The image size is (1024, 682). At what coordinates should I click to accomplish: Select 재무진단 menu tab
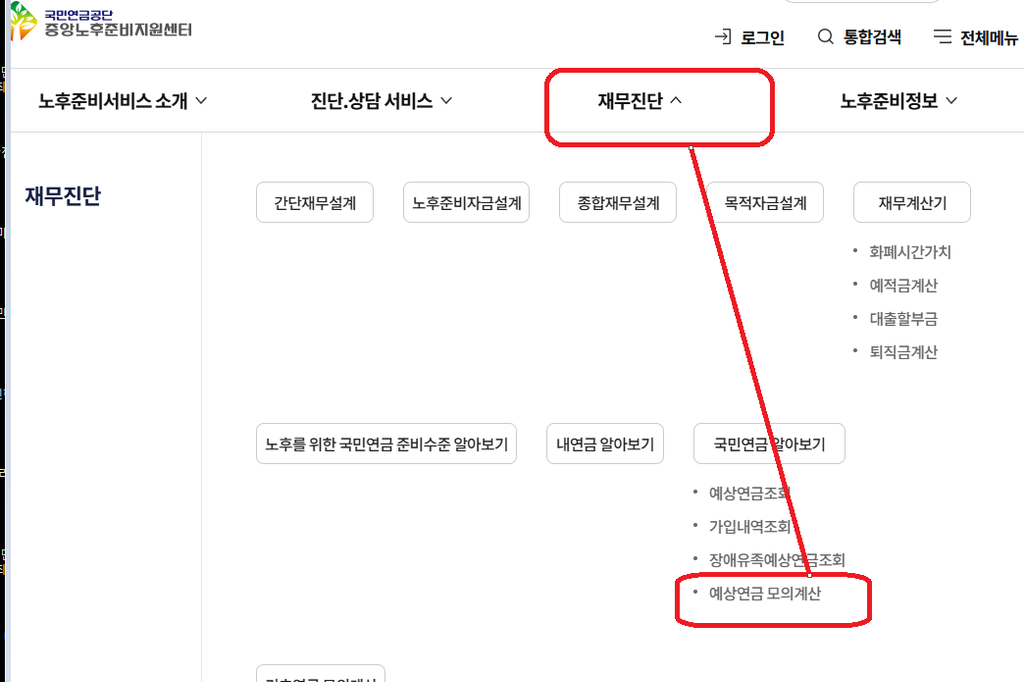pos(630,101)
